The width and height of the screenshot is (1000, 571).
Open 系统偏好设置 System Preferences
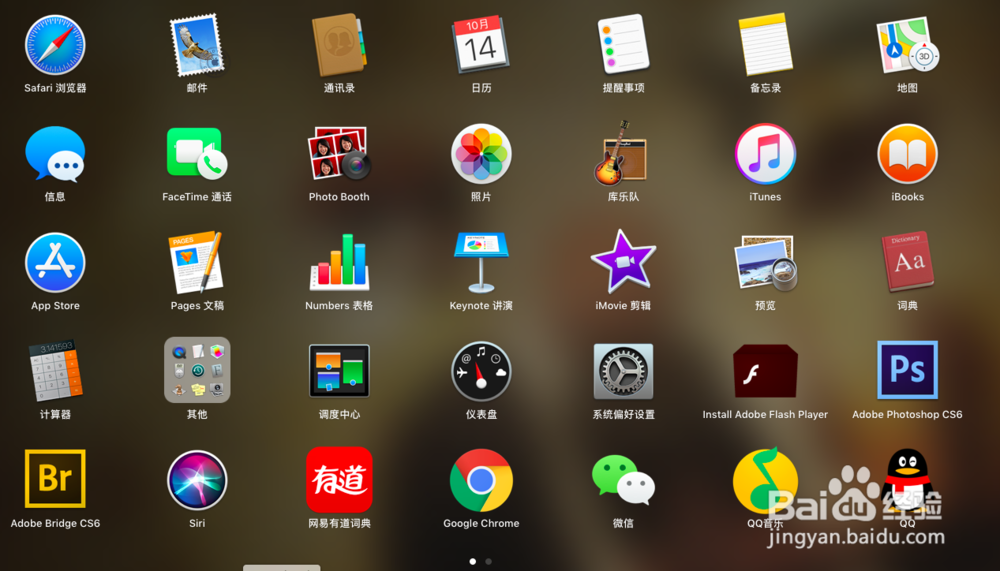(x=623, y=371)
